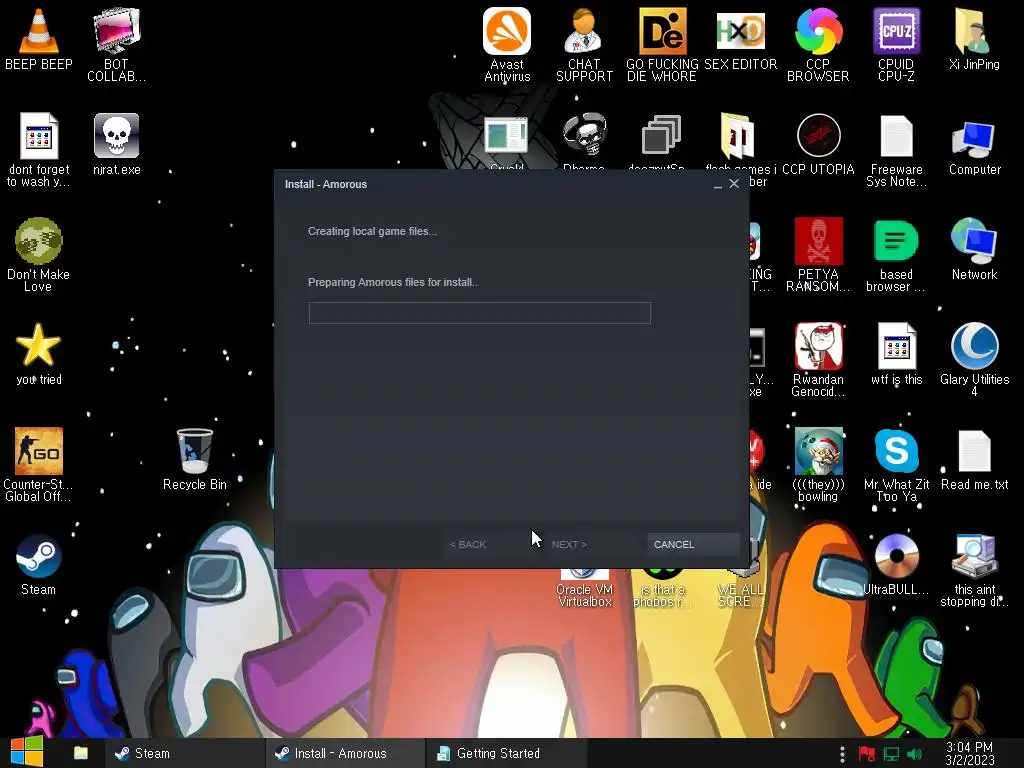Show hidden tray icons via dots

[842, 754]
